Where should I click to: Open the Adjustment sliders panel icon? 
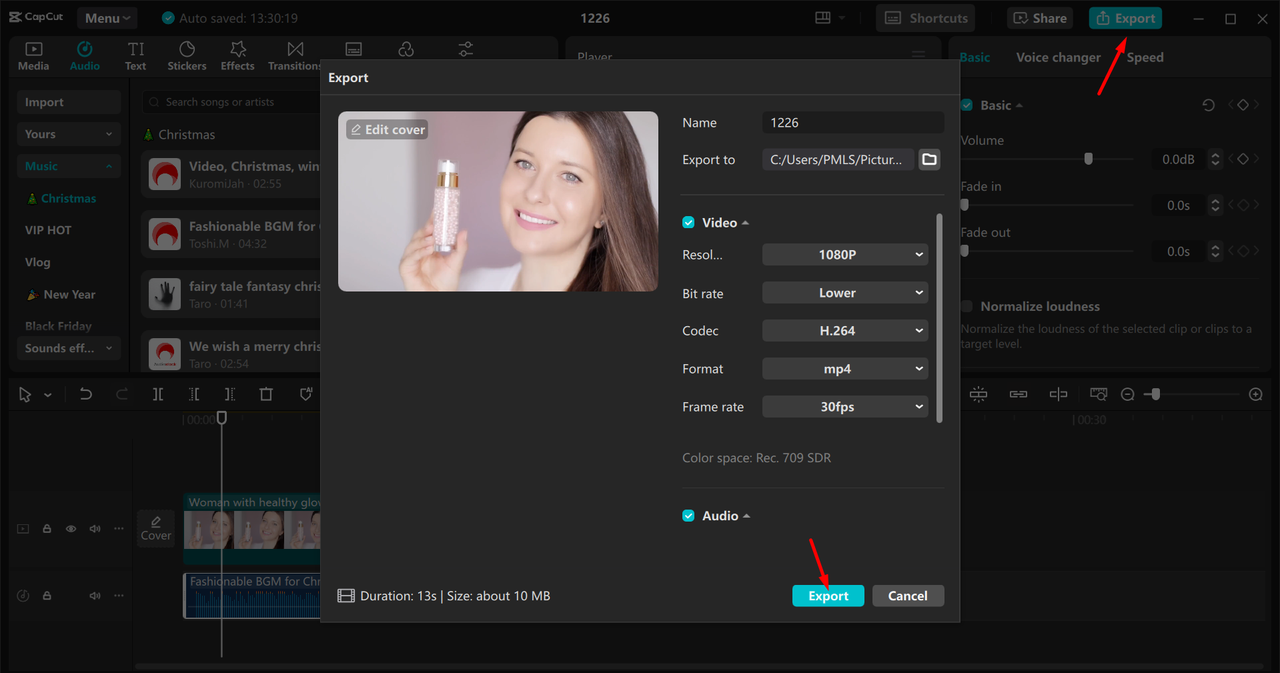tap(466, 50)
